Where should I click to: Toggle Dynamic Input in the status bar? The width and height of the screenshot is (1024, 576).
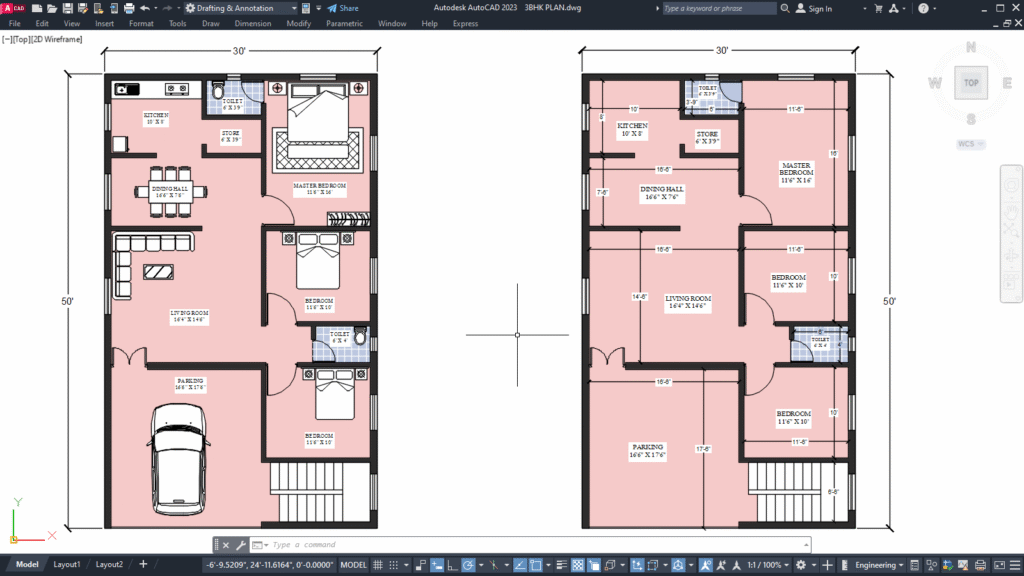pos(437,565)
